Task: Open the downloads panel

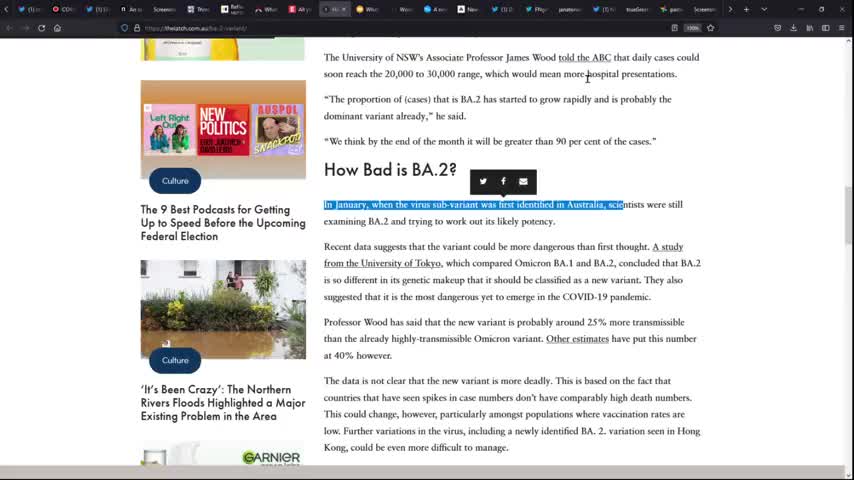Action: pyautogui.click(x=794, y=28)
